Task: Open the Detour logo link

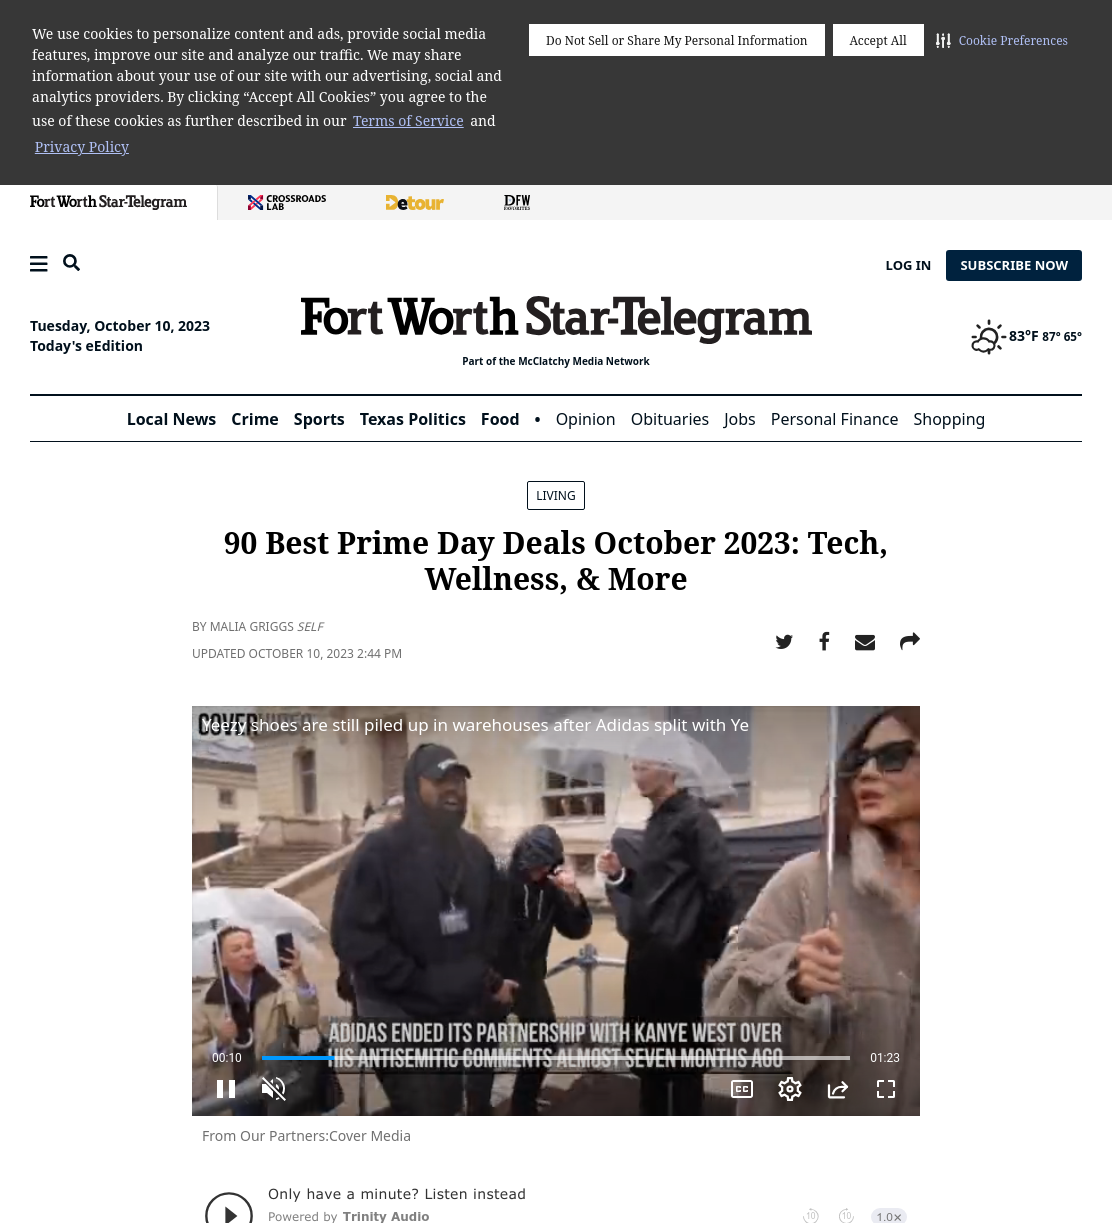Action: coord(414,202)
